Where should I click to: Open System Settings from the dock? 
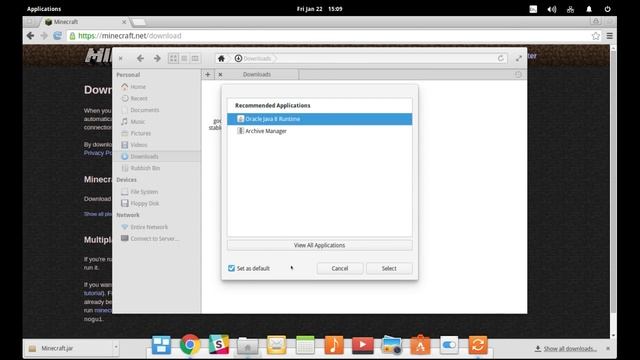[x=449, y=345]
